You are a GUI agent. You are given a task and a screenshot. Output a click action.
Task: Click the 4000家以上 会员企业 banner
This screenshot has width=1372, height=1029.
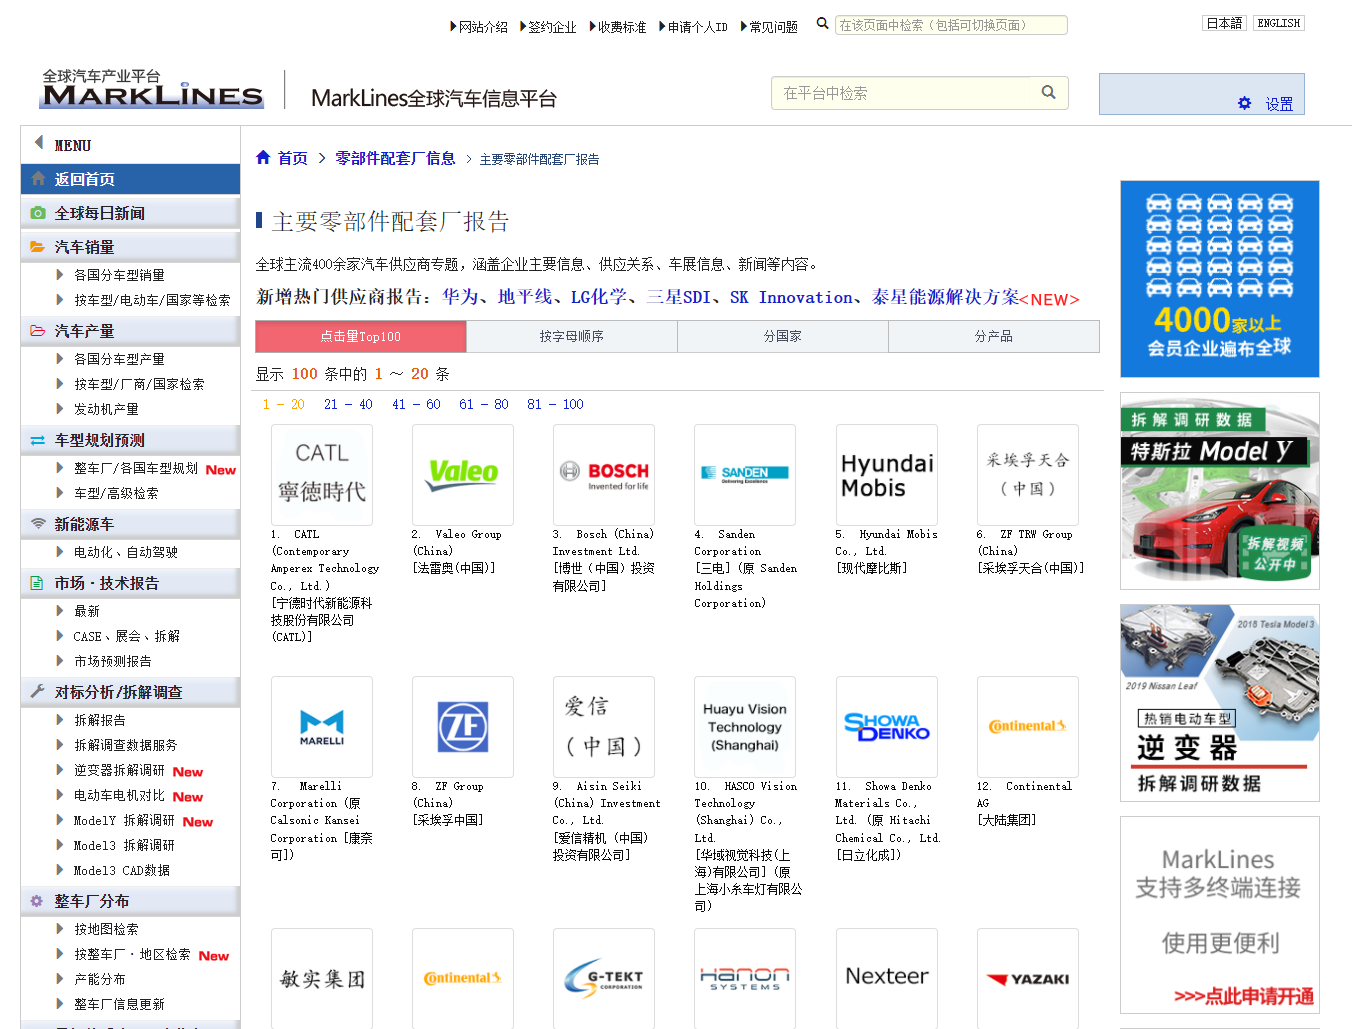(x=1220, y=279)
